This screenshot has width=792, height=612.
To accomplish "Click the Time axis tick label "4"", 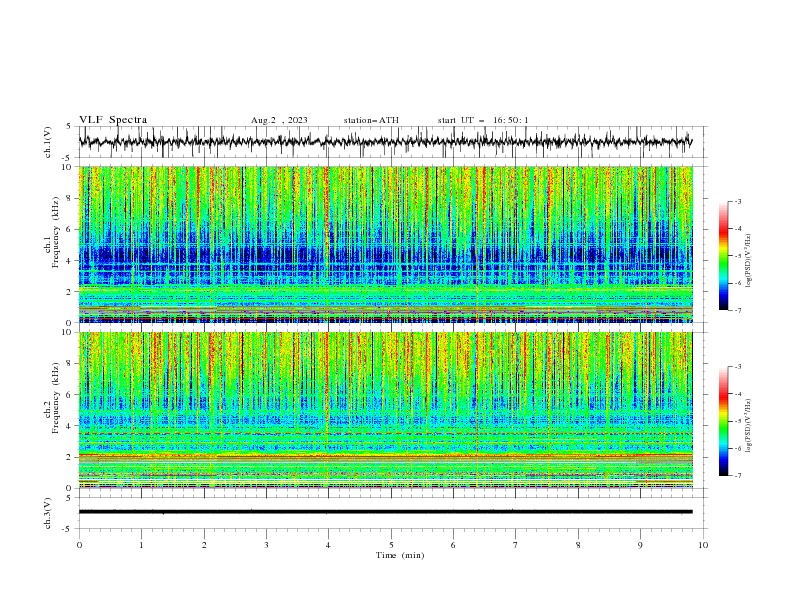I will point(328,545).
